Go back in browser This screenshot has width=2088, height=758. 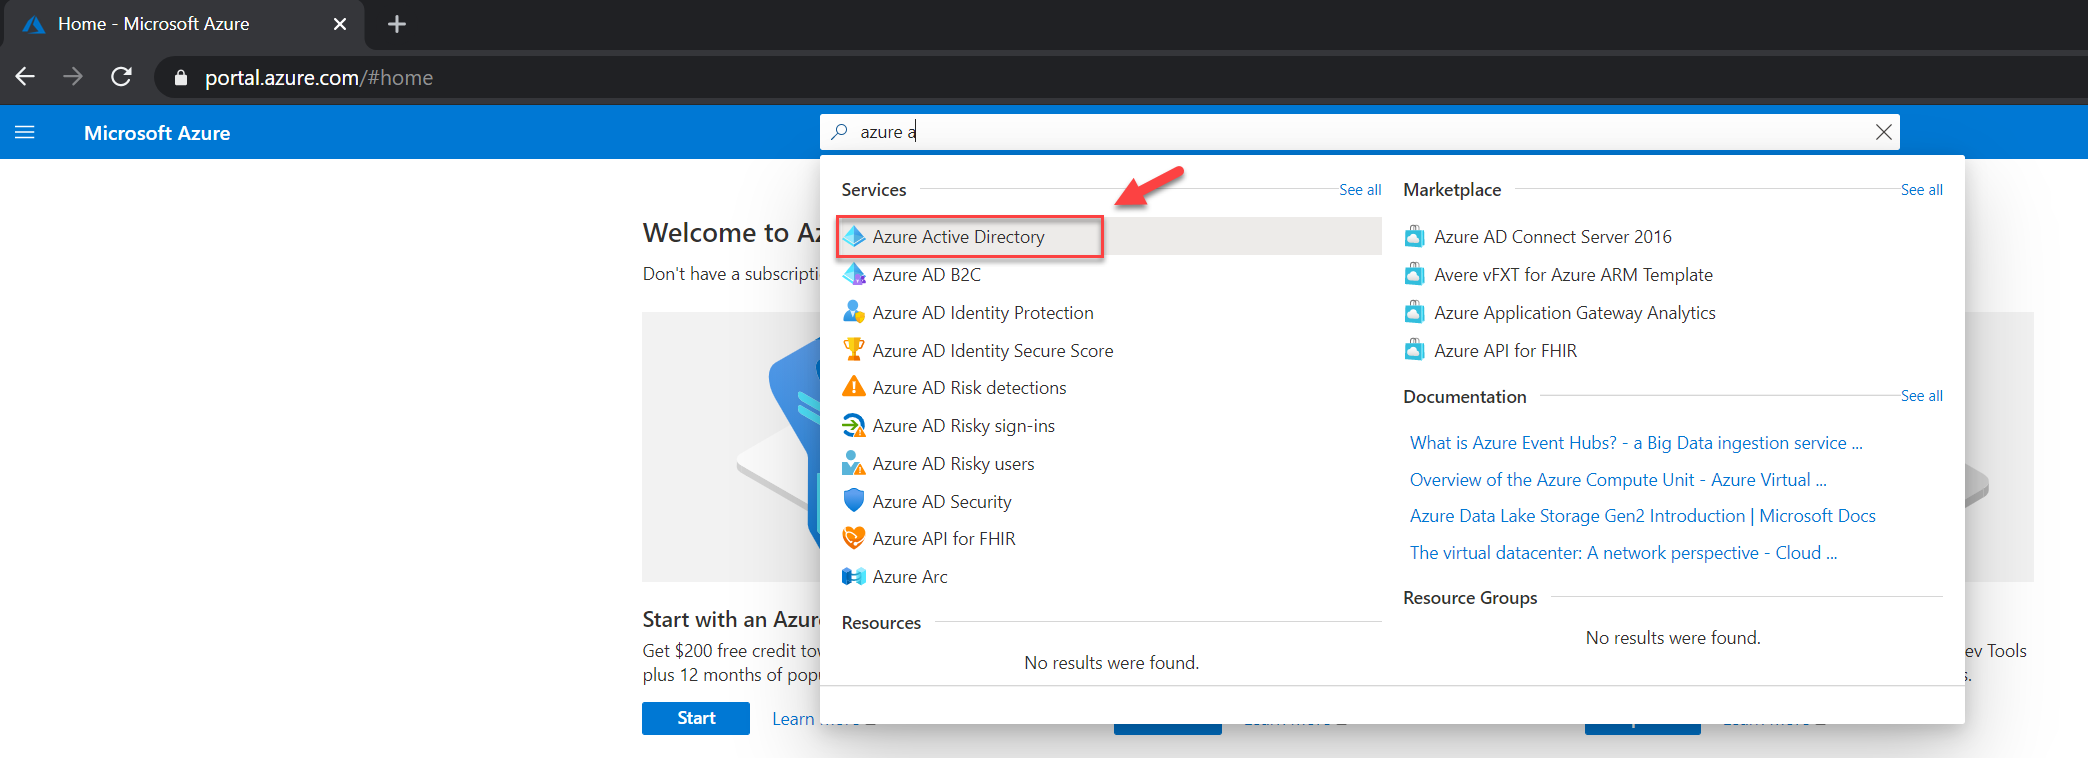(x=25, y=77)
